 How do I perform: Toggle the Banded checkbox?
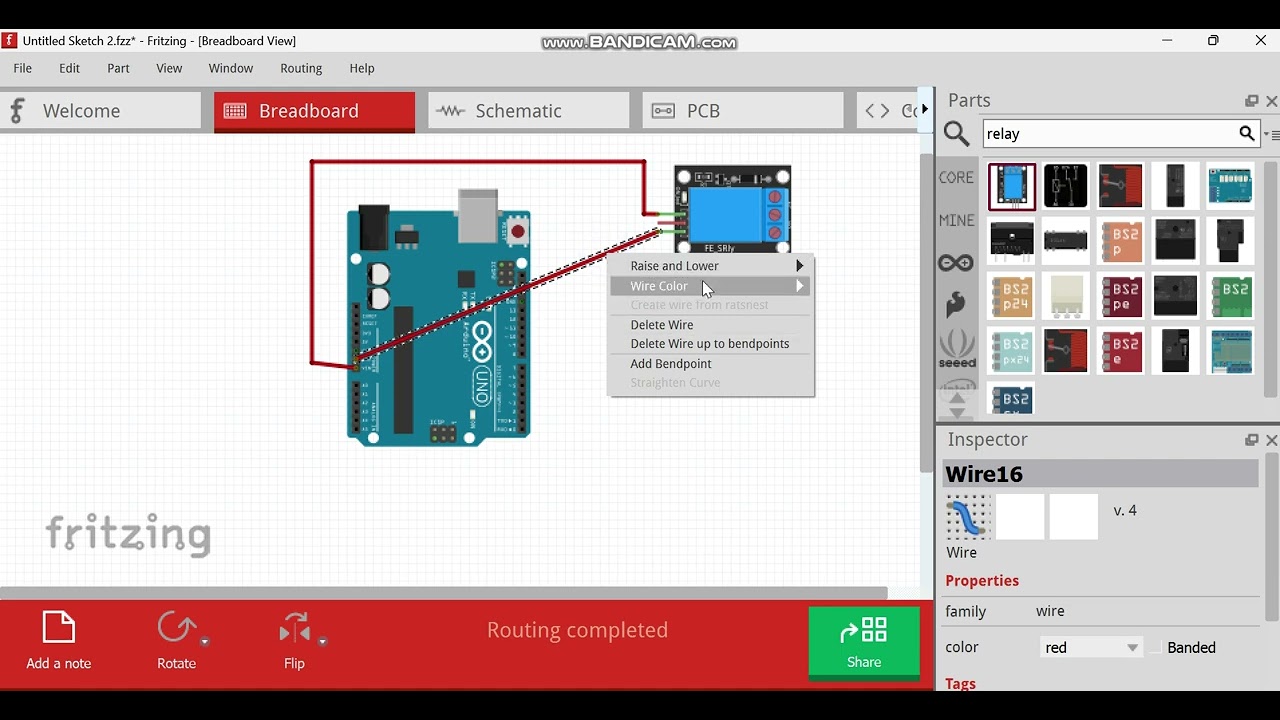pos(1157,648)
